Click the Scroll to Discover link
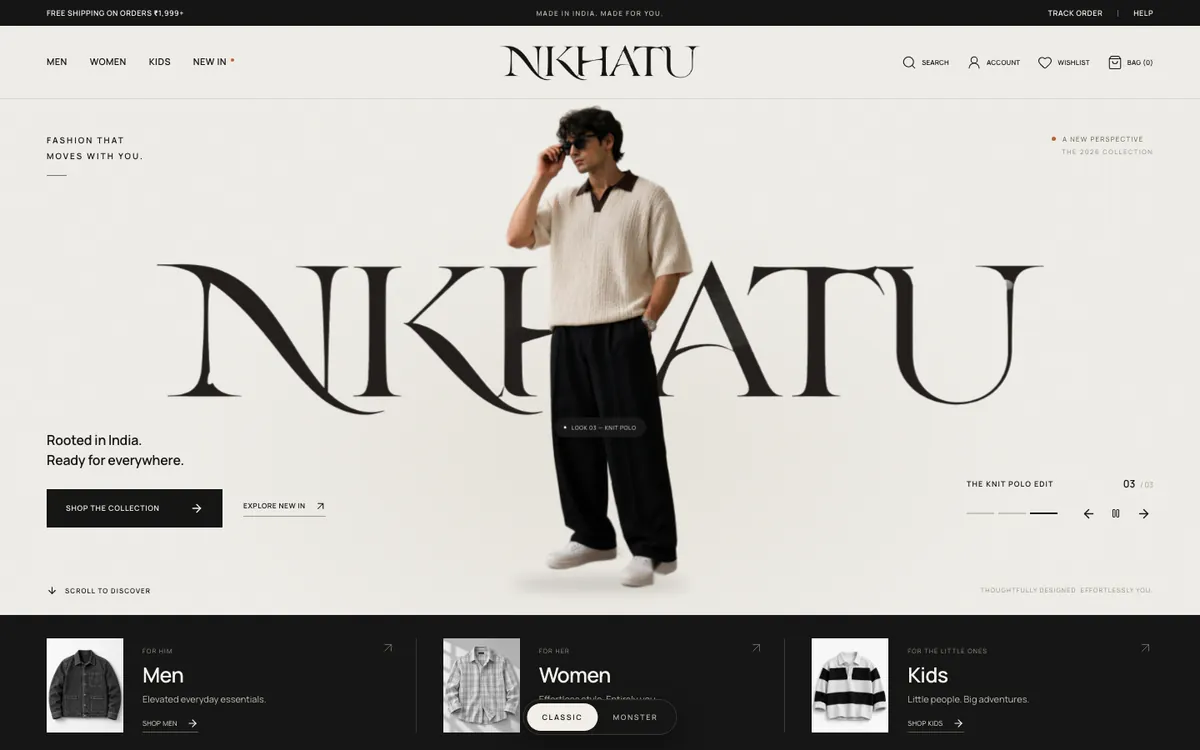The image size is (1200, 750). point(99,591)
